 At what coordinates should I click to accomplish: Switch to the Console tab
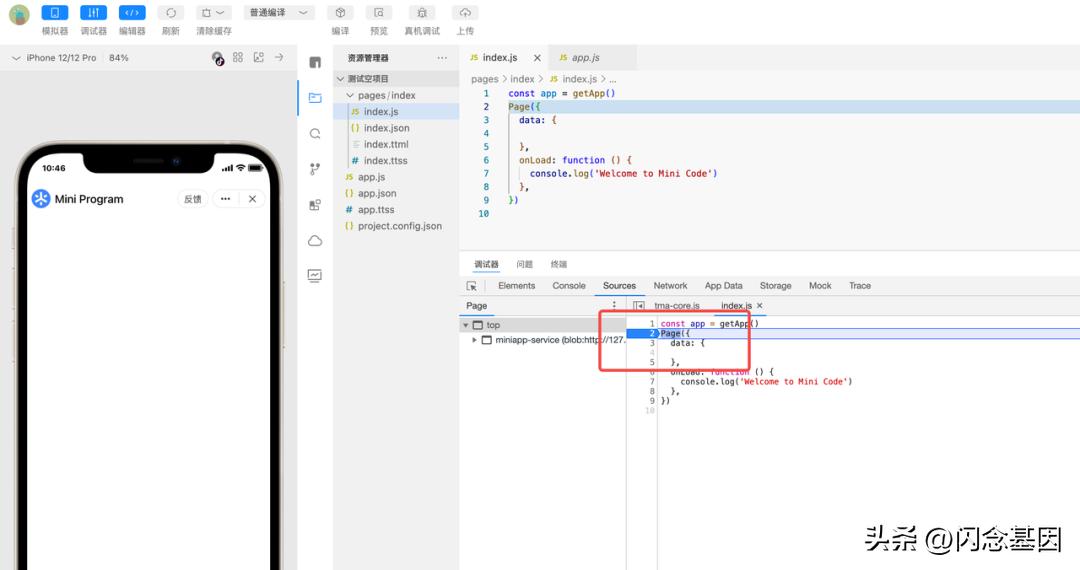[569, 286]
